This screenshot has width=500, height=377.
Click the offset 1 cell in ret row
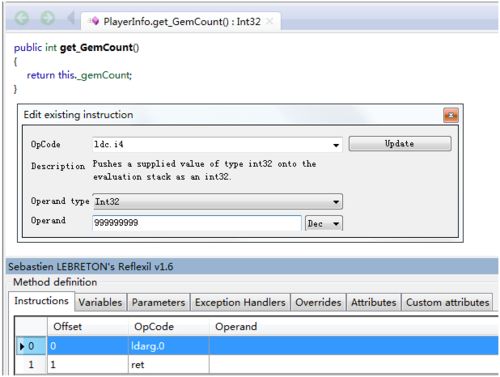88,364
